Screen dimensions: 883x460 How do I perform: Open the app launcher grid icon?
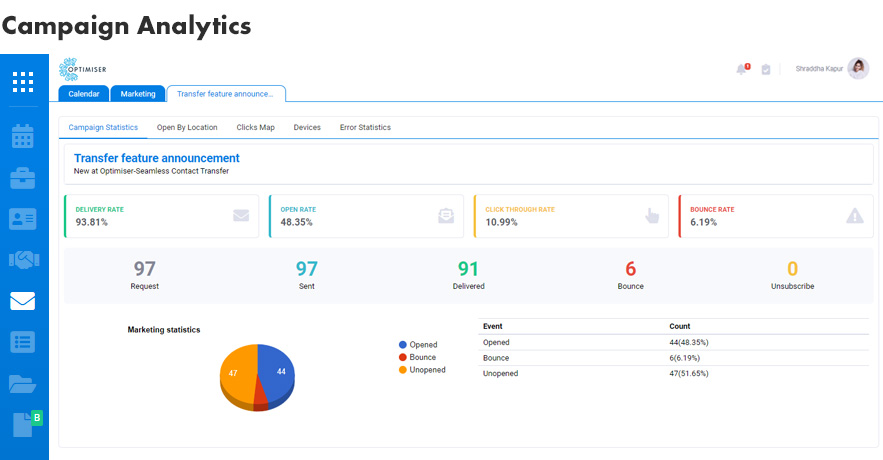coord(23,82)
